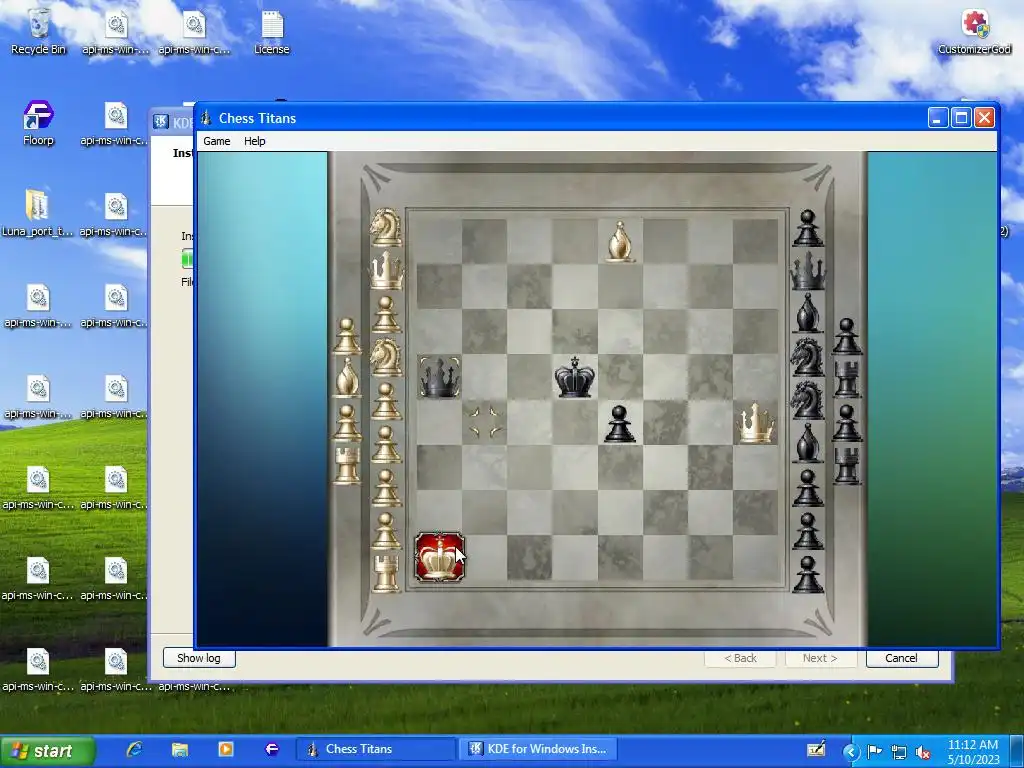1024x768 pixels.
Task: Select the white bishop on the top rank
Action: (x=620, y=242)
